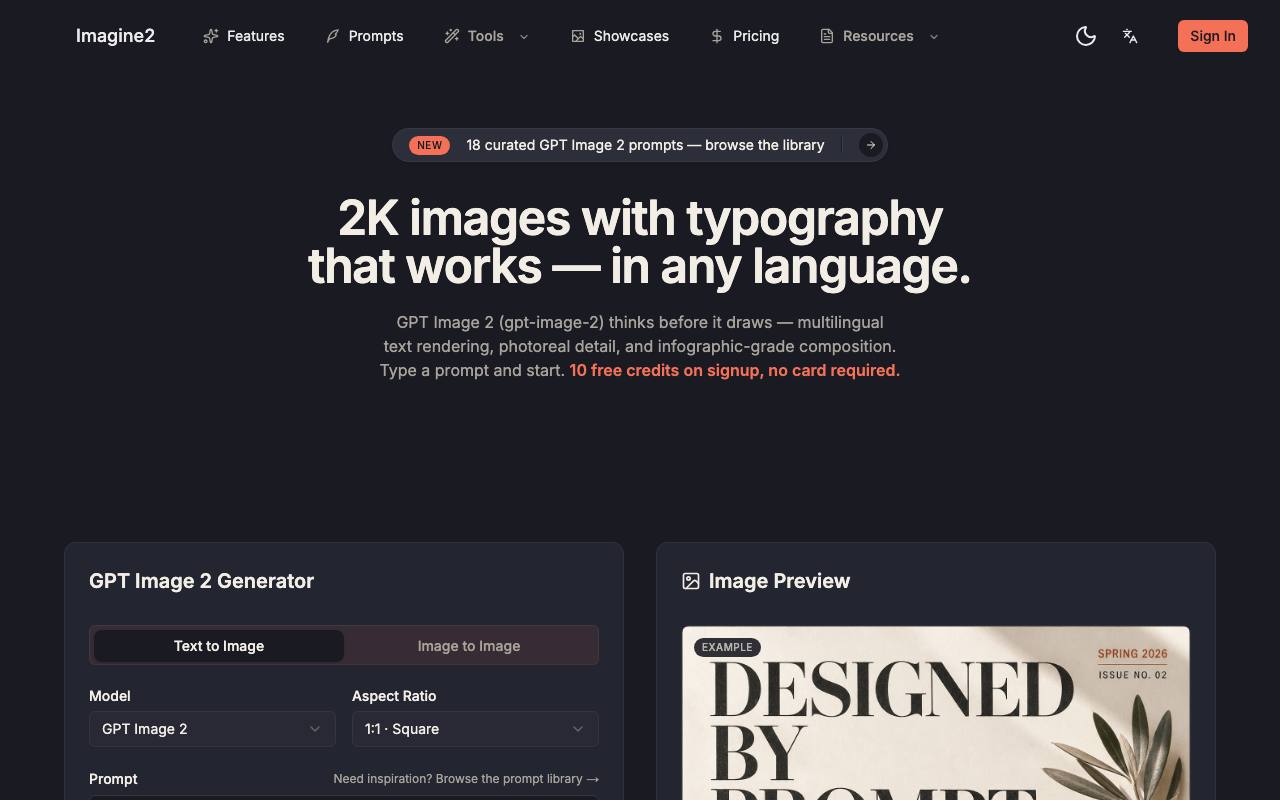Open the 18 curated prompts announcement link
This screenshot has height=800, width=1280.
(640, 145)
